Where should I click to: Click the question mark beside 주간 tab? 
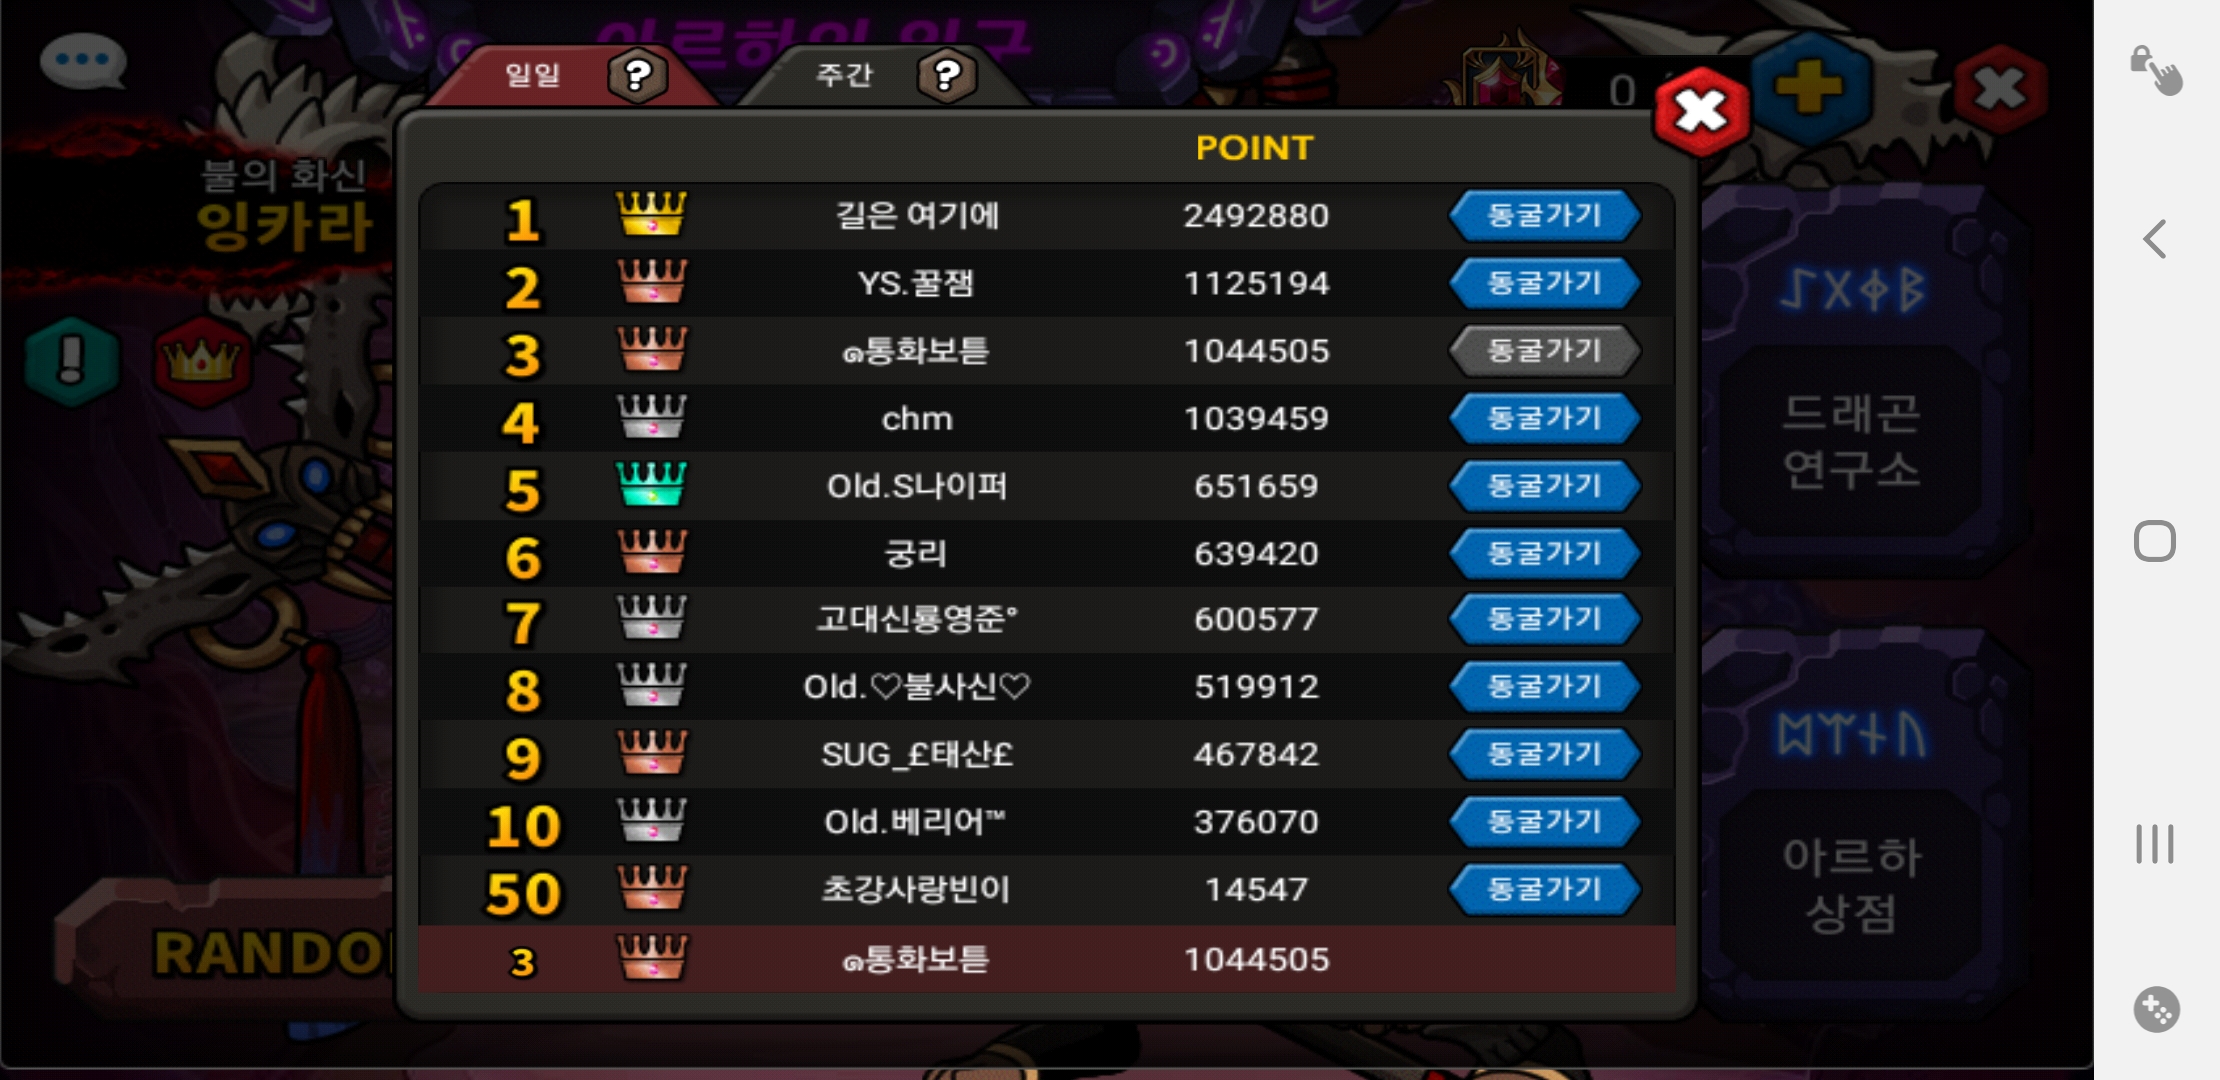[946, 75]
